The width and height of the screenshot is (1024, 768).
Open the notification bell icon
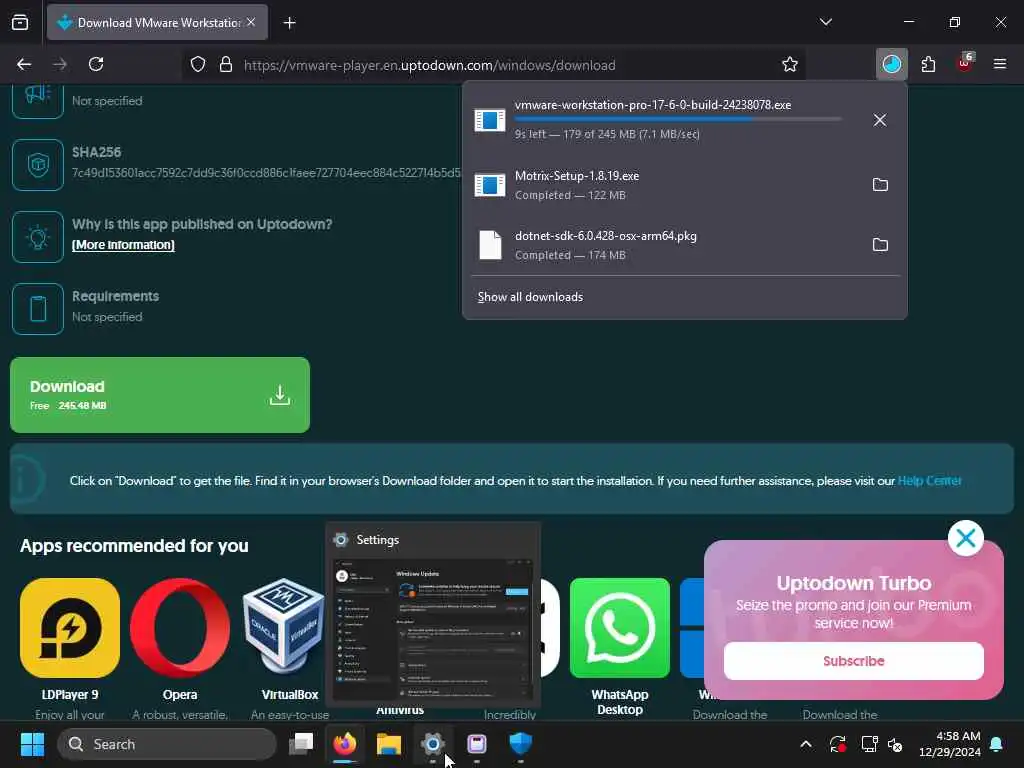(x=997, y=744)
